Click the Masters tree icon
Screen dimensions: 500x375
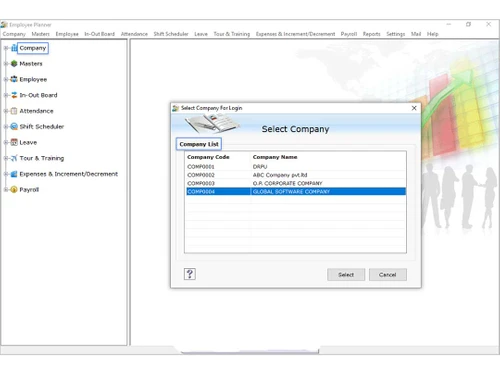(14, 64)
